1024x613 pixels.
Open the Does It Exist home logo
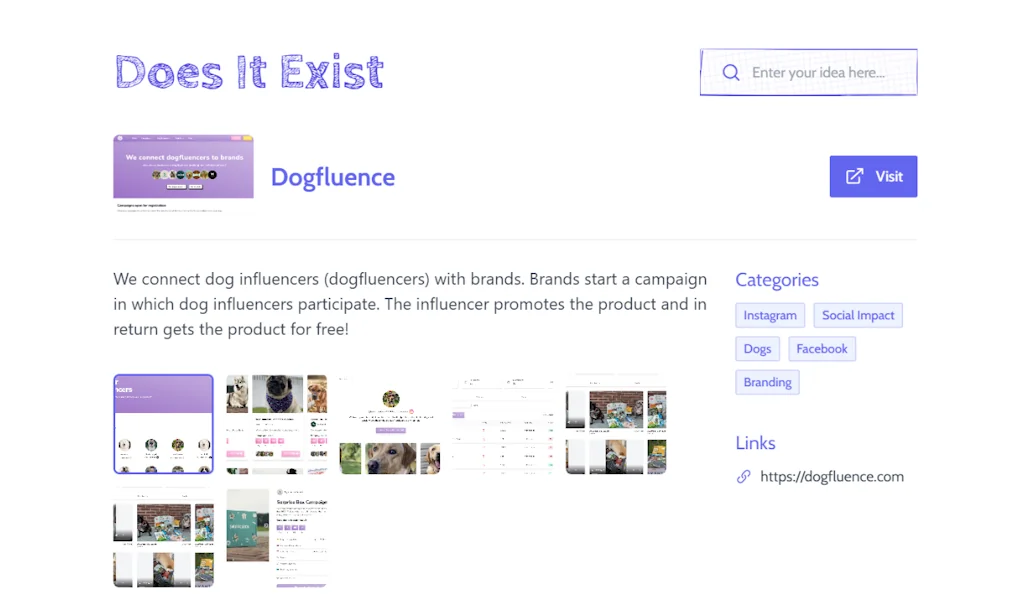(x=249, y=72)
